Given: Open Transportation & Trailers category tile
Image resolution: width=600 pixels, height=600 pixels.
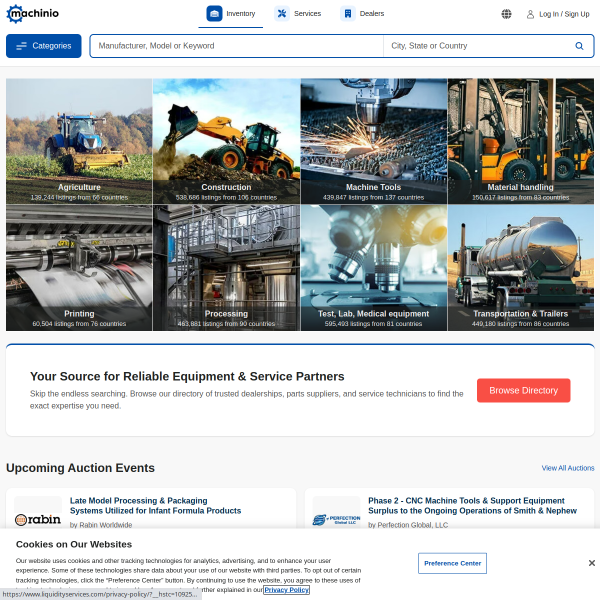Looking at the screenshot, I should pyautogui.click(x=521, y=267).
